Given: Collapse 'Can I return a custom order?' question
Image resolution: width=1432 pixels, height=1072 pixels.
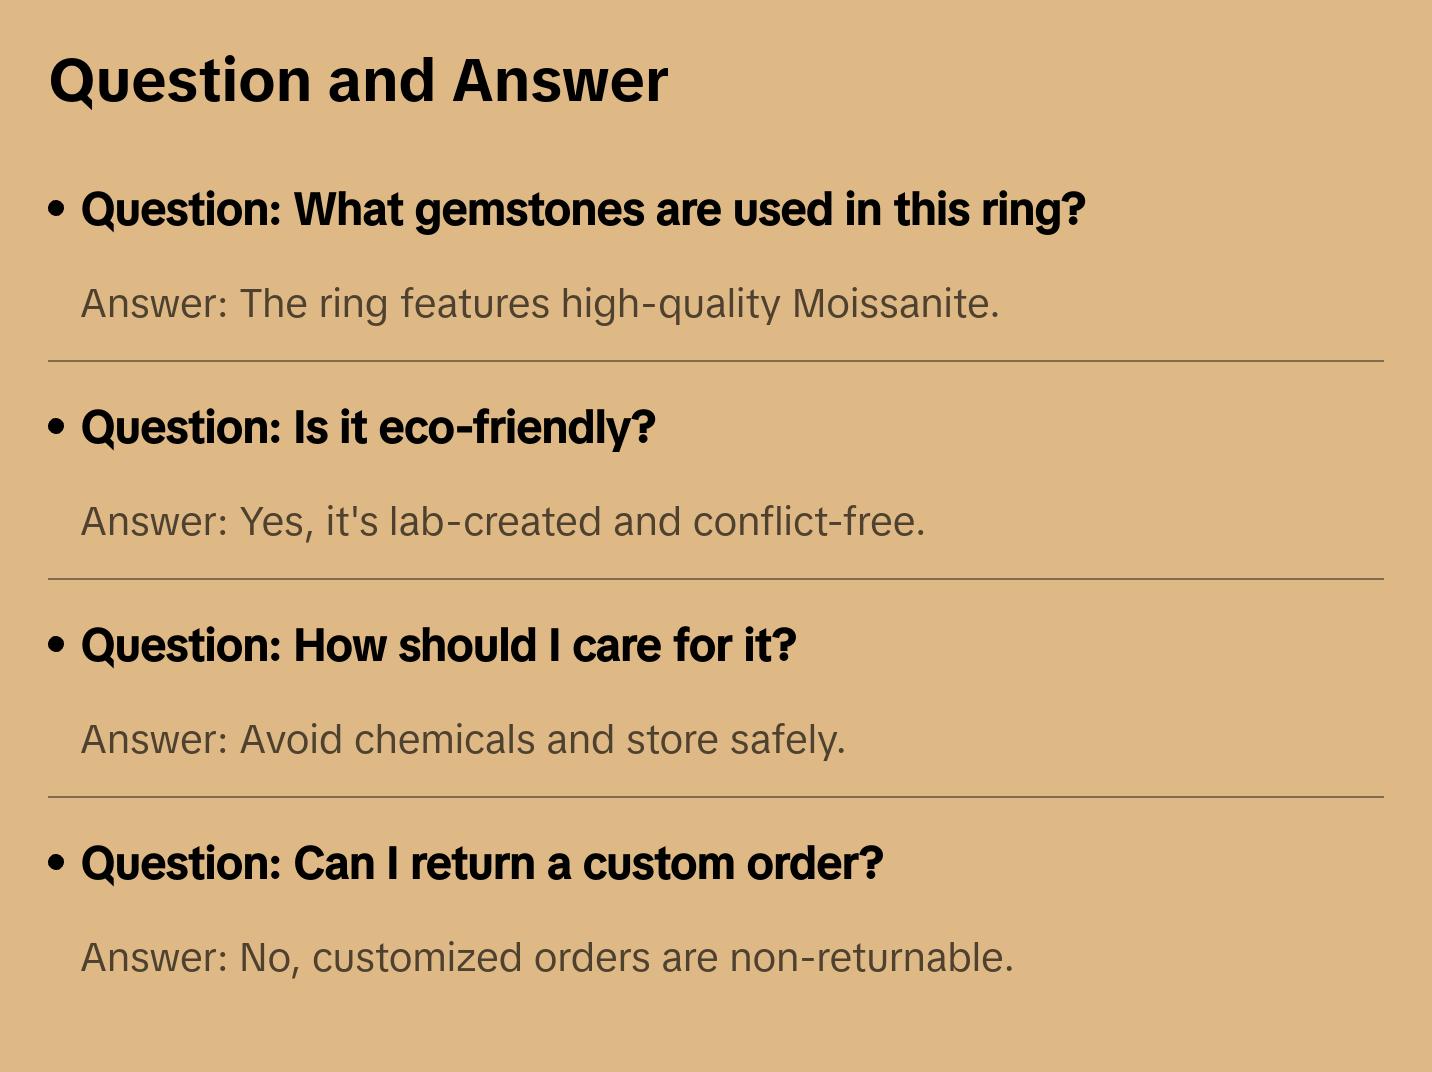Looking at the screenshot, I should click(x=482, y=864).
